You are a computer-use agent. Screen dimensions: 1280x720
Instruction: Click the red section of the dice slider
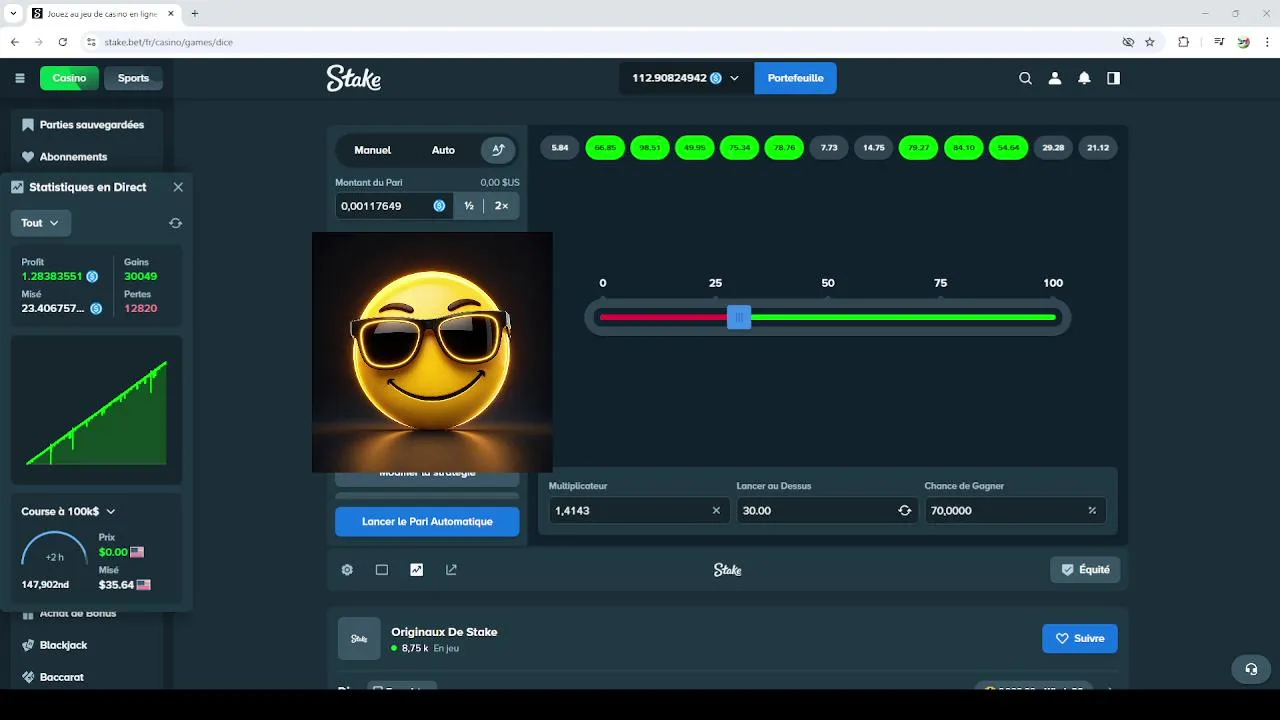point(663,318)
